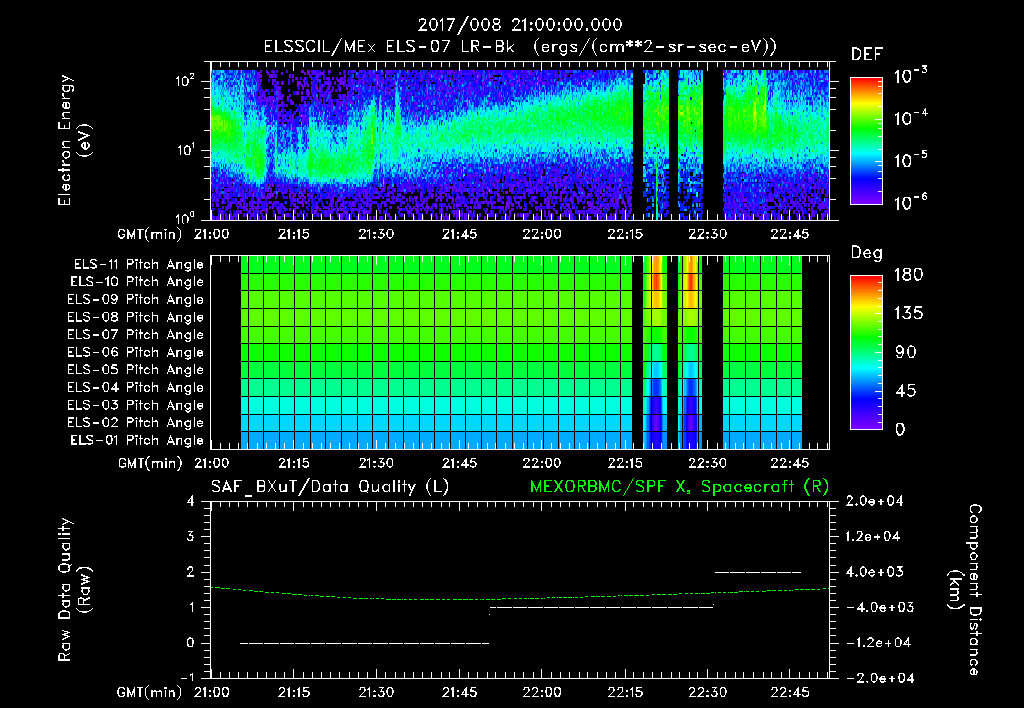Viewport: 1024px width, 708px height.
Task: Click the ELS-10 Pitch Angle row label
Action: (x=137, y=282)
